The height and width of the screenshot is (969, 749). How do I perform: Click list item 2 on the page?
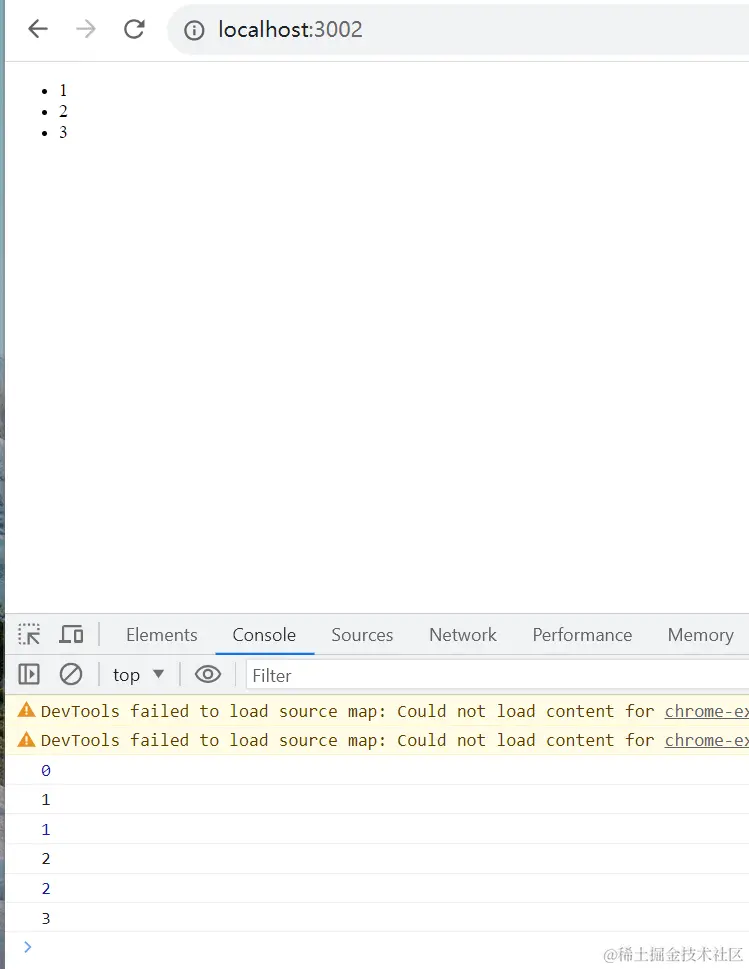[x=63, y=111]
